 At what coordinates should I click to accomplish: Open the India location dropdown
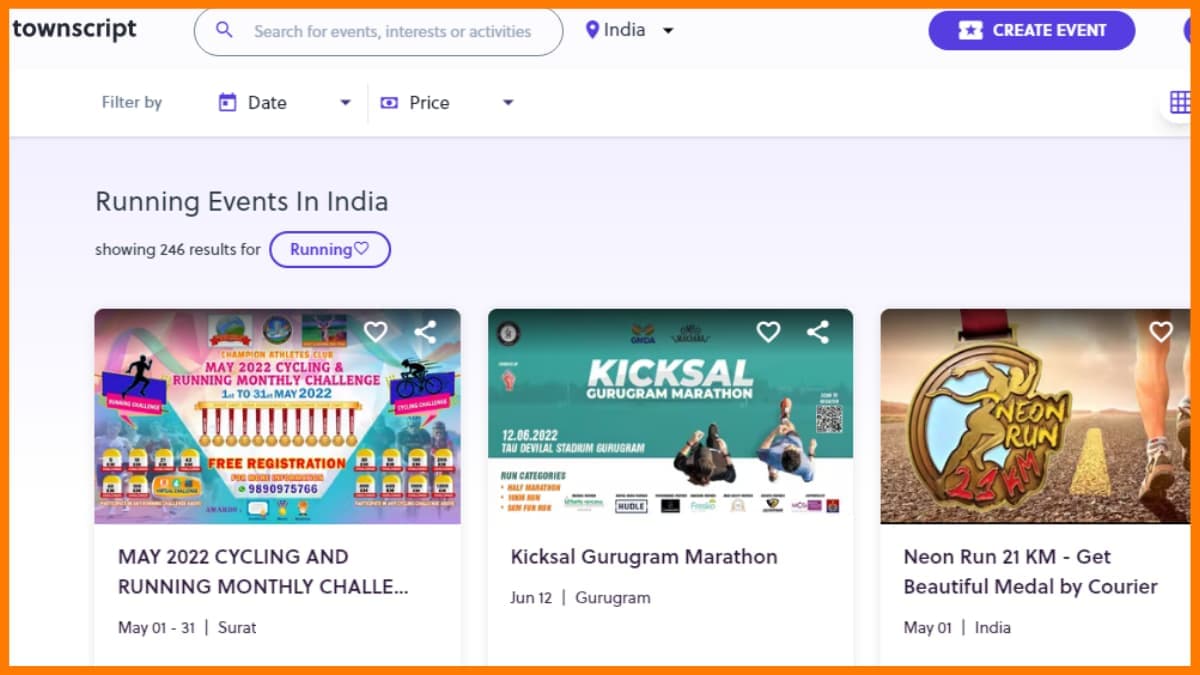pyautogui.click(x=668, y=30)
